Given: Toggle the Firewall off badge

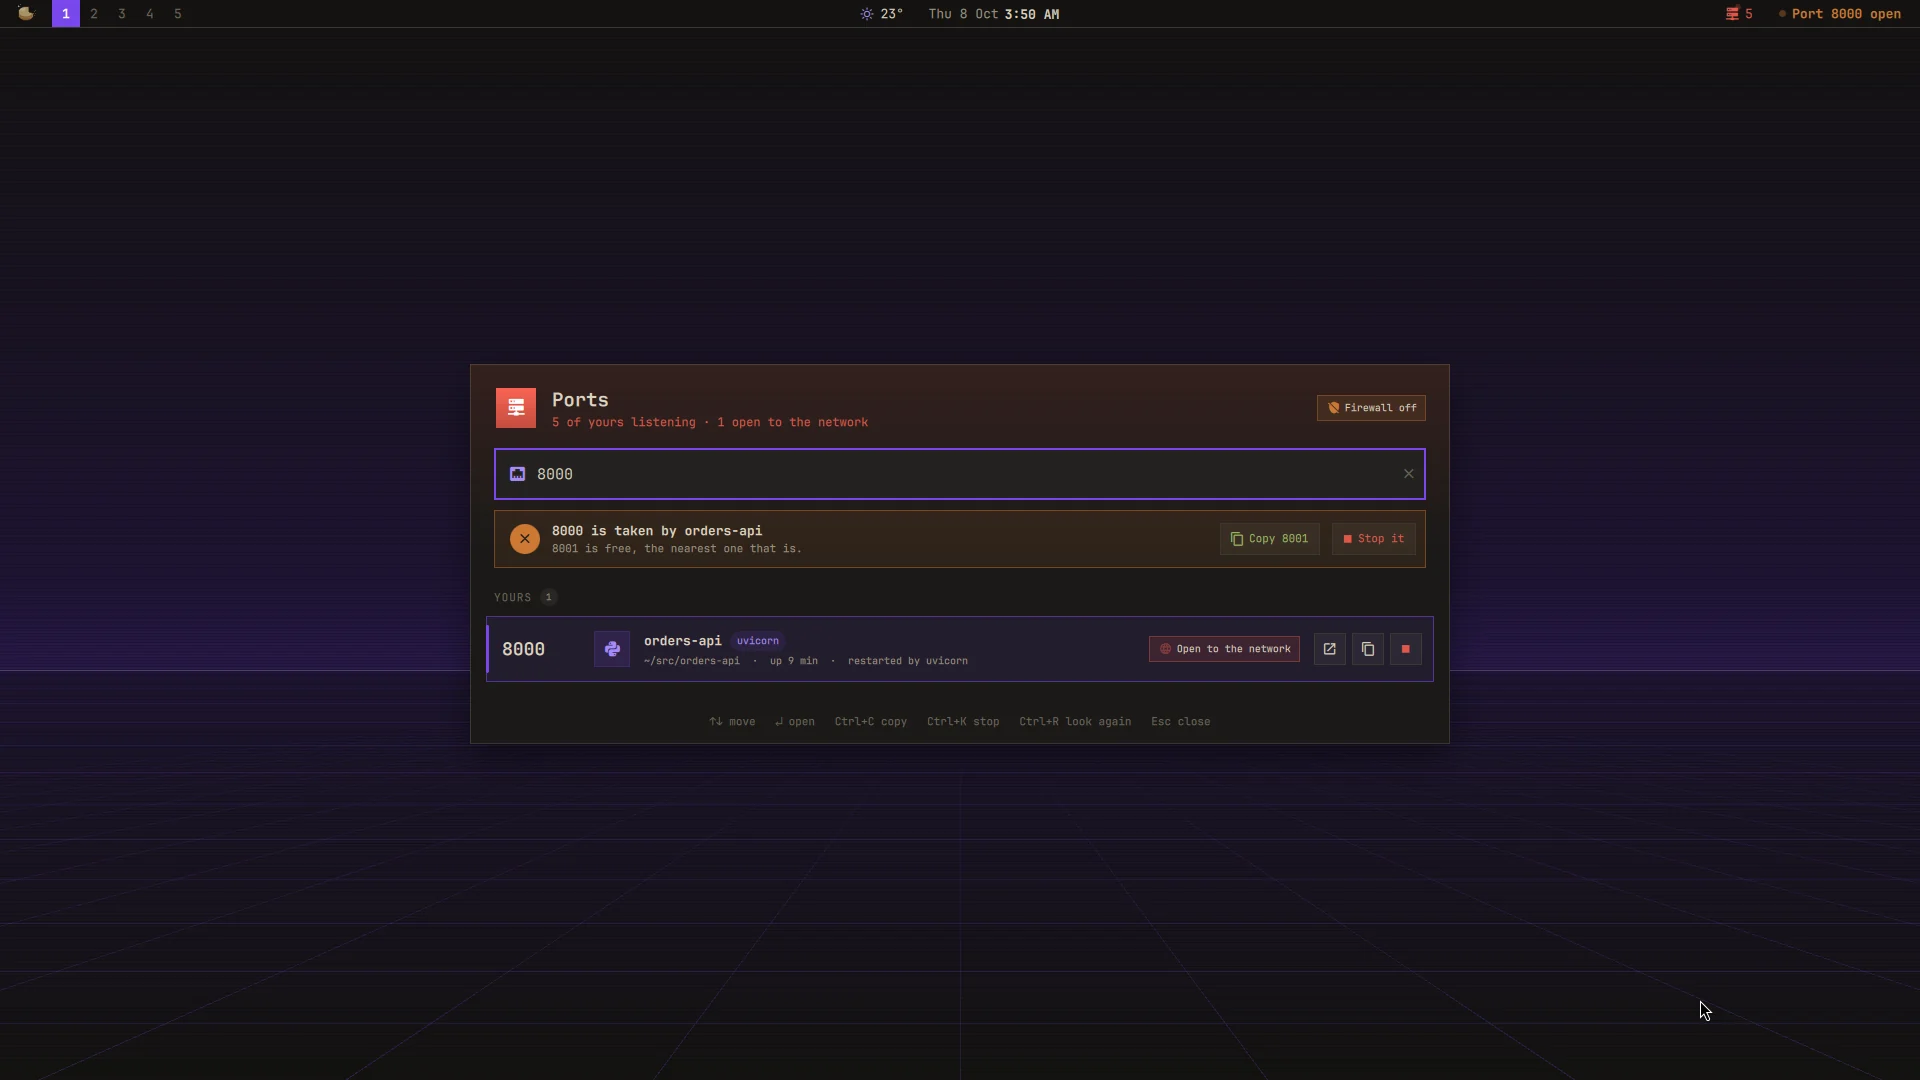Looking at the screenshot, I should pos(1371,408).
